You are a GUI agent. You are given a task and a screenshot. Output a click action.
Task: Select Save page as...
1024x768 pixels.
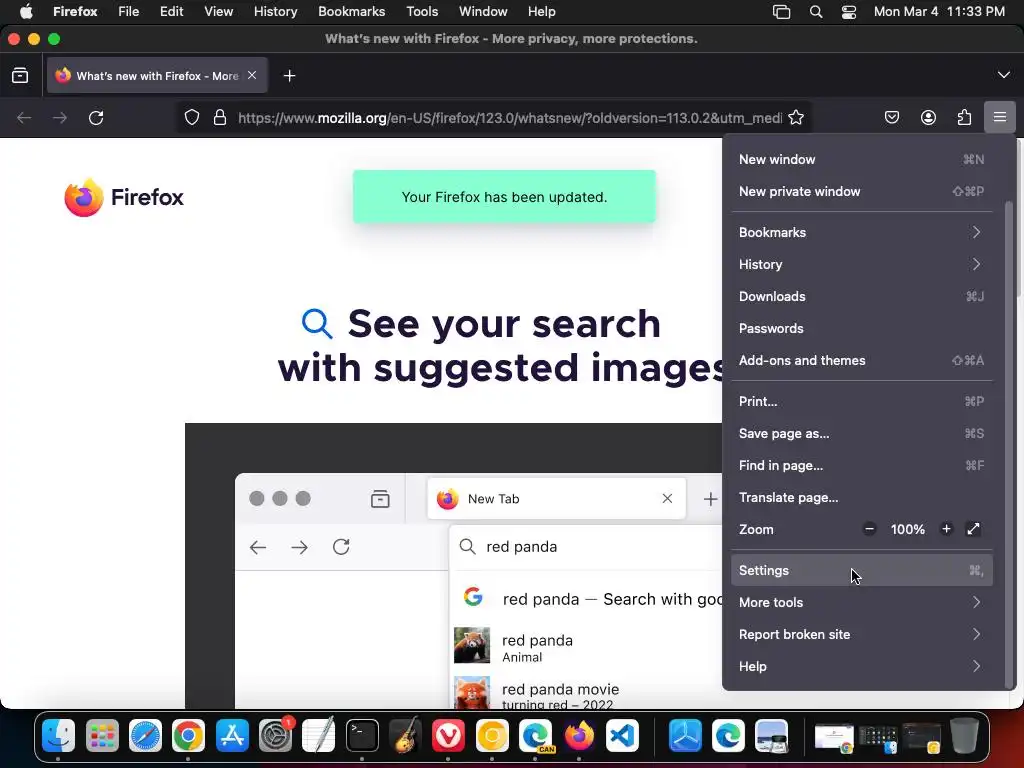pos(861,434)
